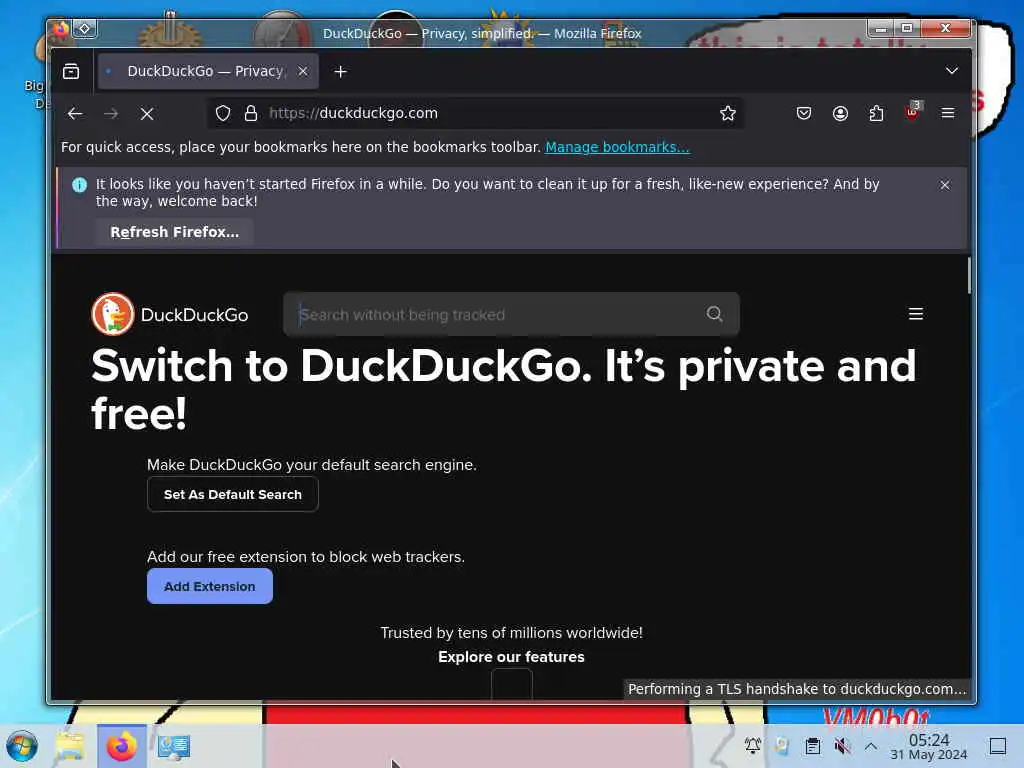Click the page vertical scrollbar
The image size is (1024, 768).
pyautogui.click(x=969, y=276)
